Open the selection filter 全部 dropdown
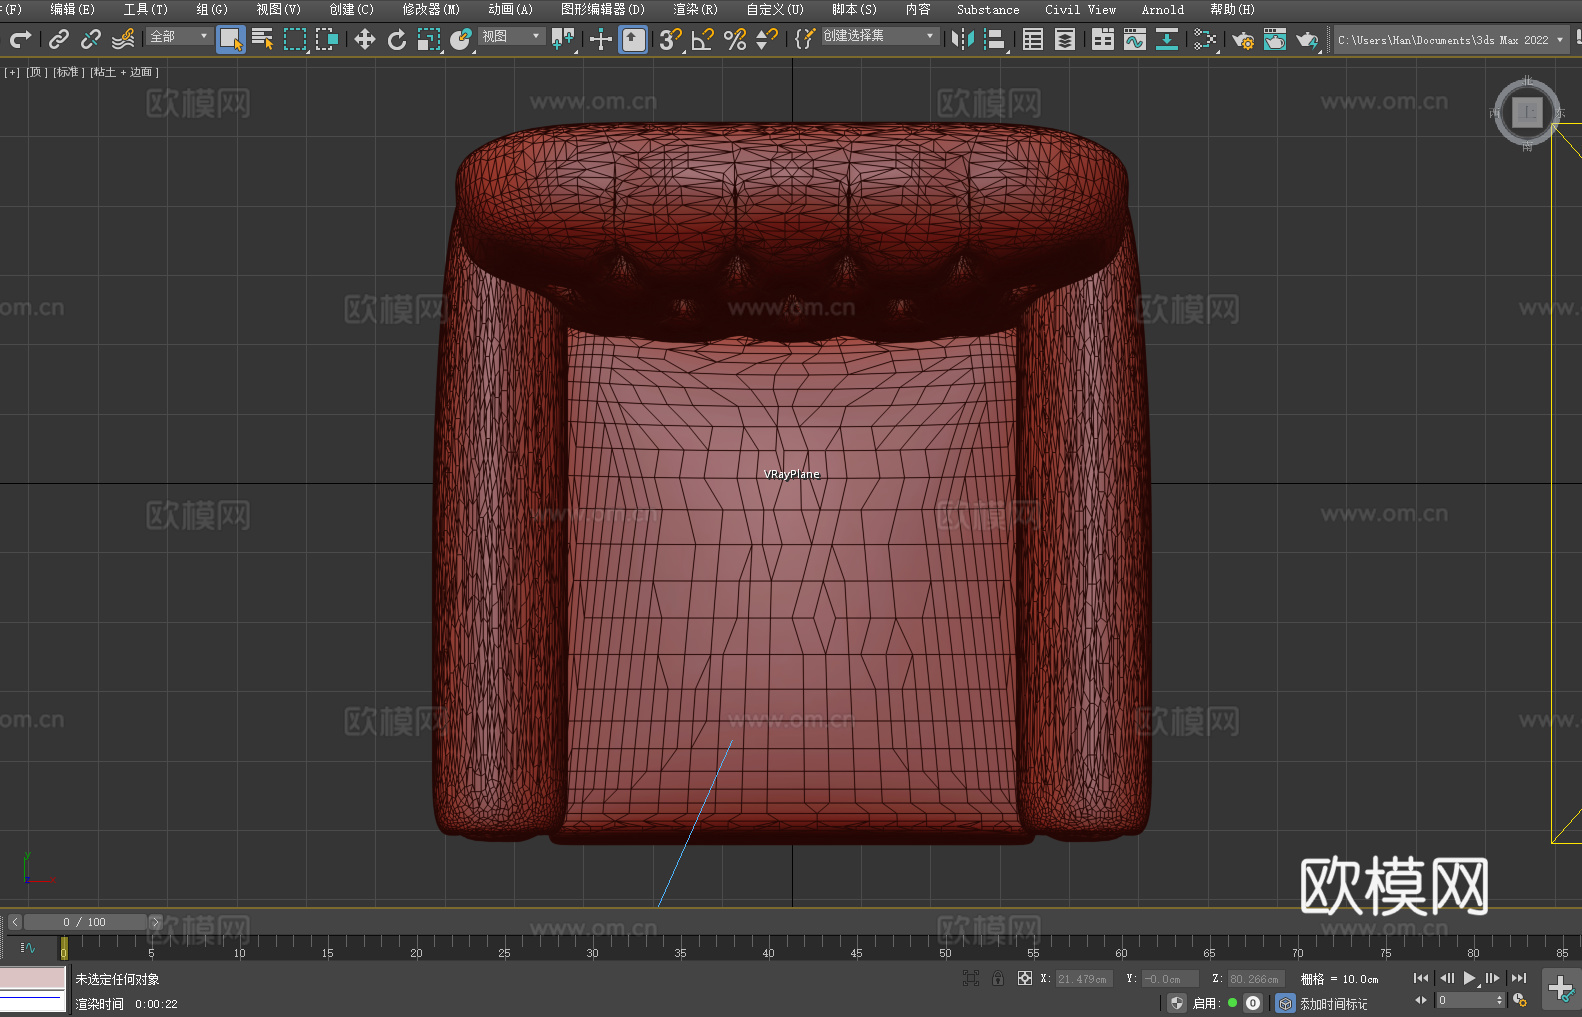 click(179, 36)
